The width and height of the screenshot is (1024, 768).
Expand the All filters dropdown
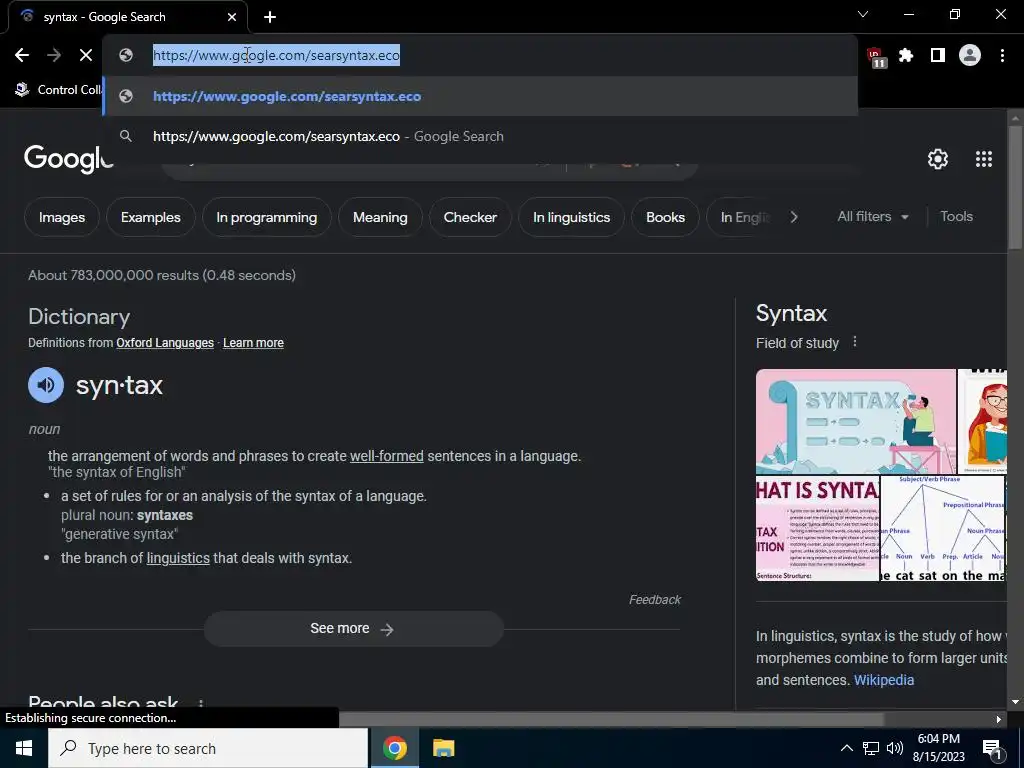873,217
